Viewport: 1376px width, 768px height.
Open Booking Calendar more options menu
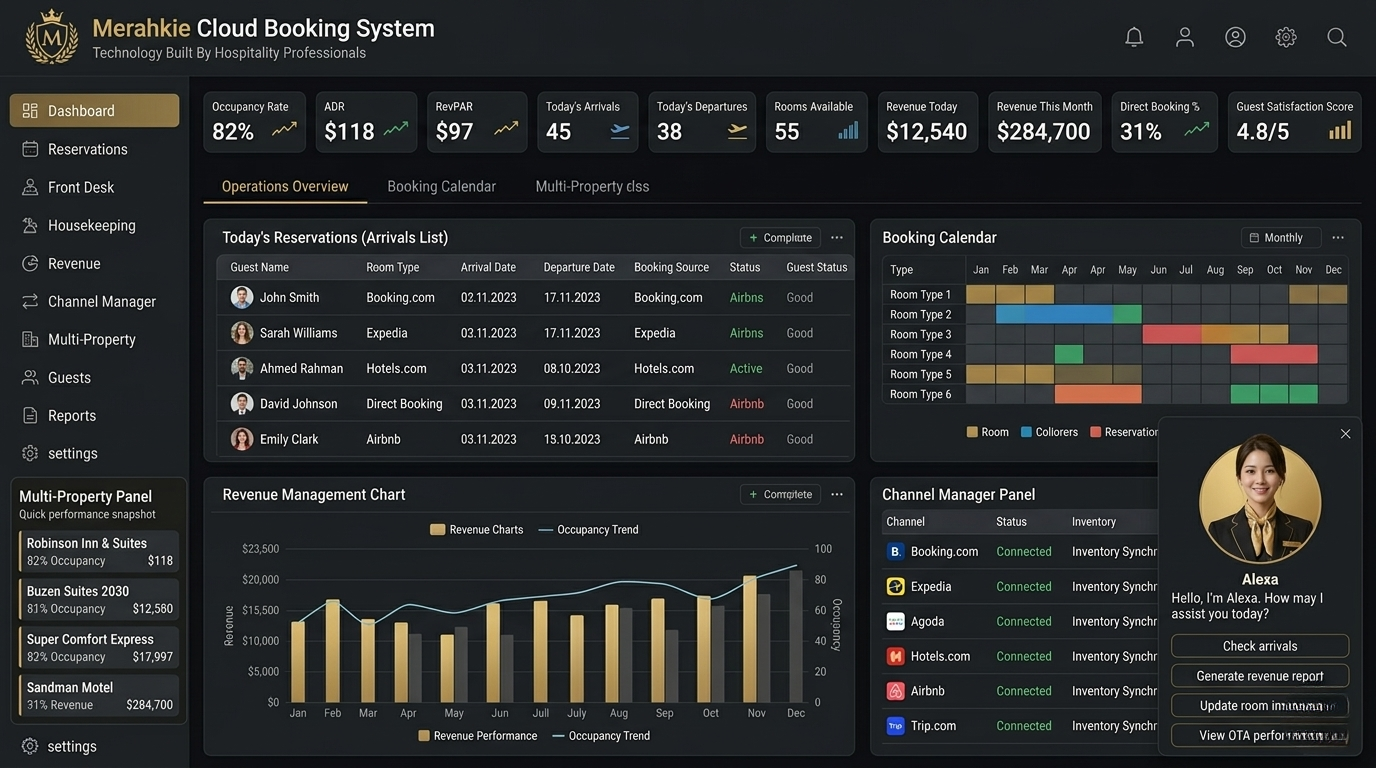click(1338, 237)
